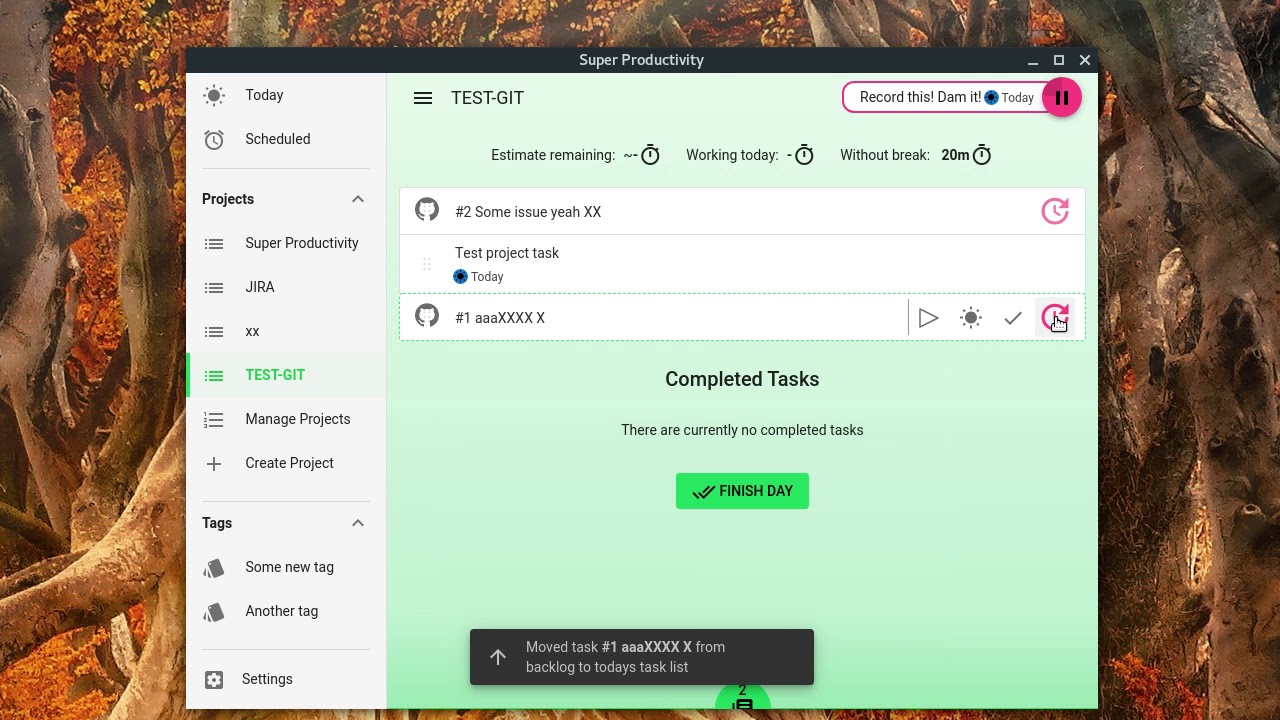Image resolution: width=1280 pixels, height=720 pixels.
Task: Click the alarm clock icon next to Scheduled
Action: 214,139
